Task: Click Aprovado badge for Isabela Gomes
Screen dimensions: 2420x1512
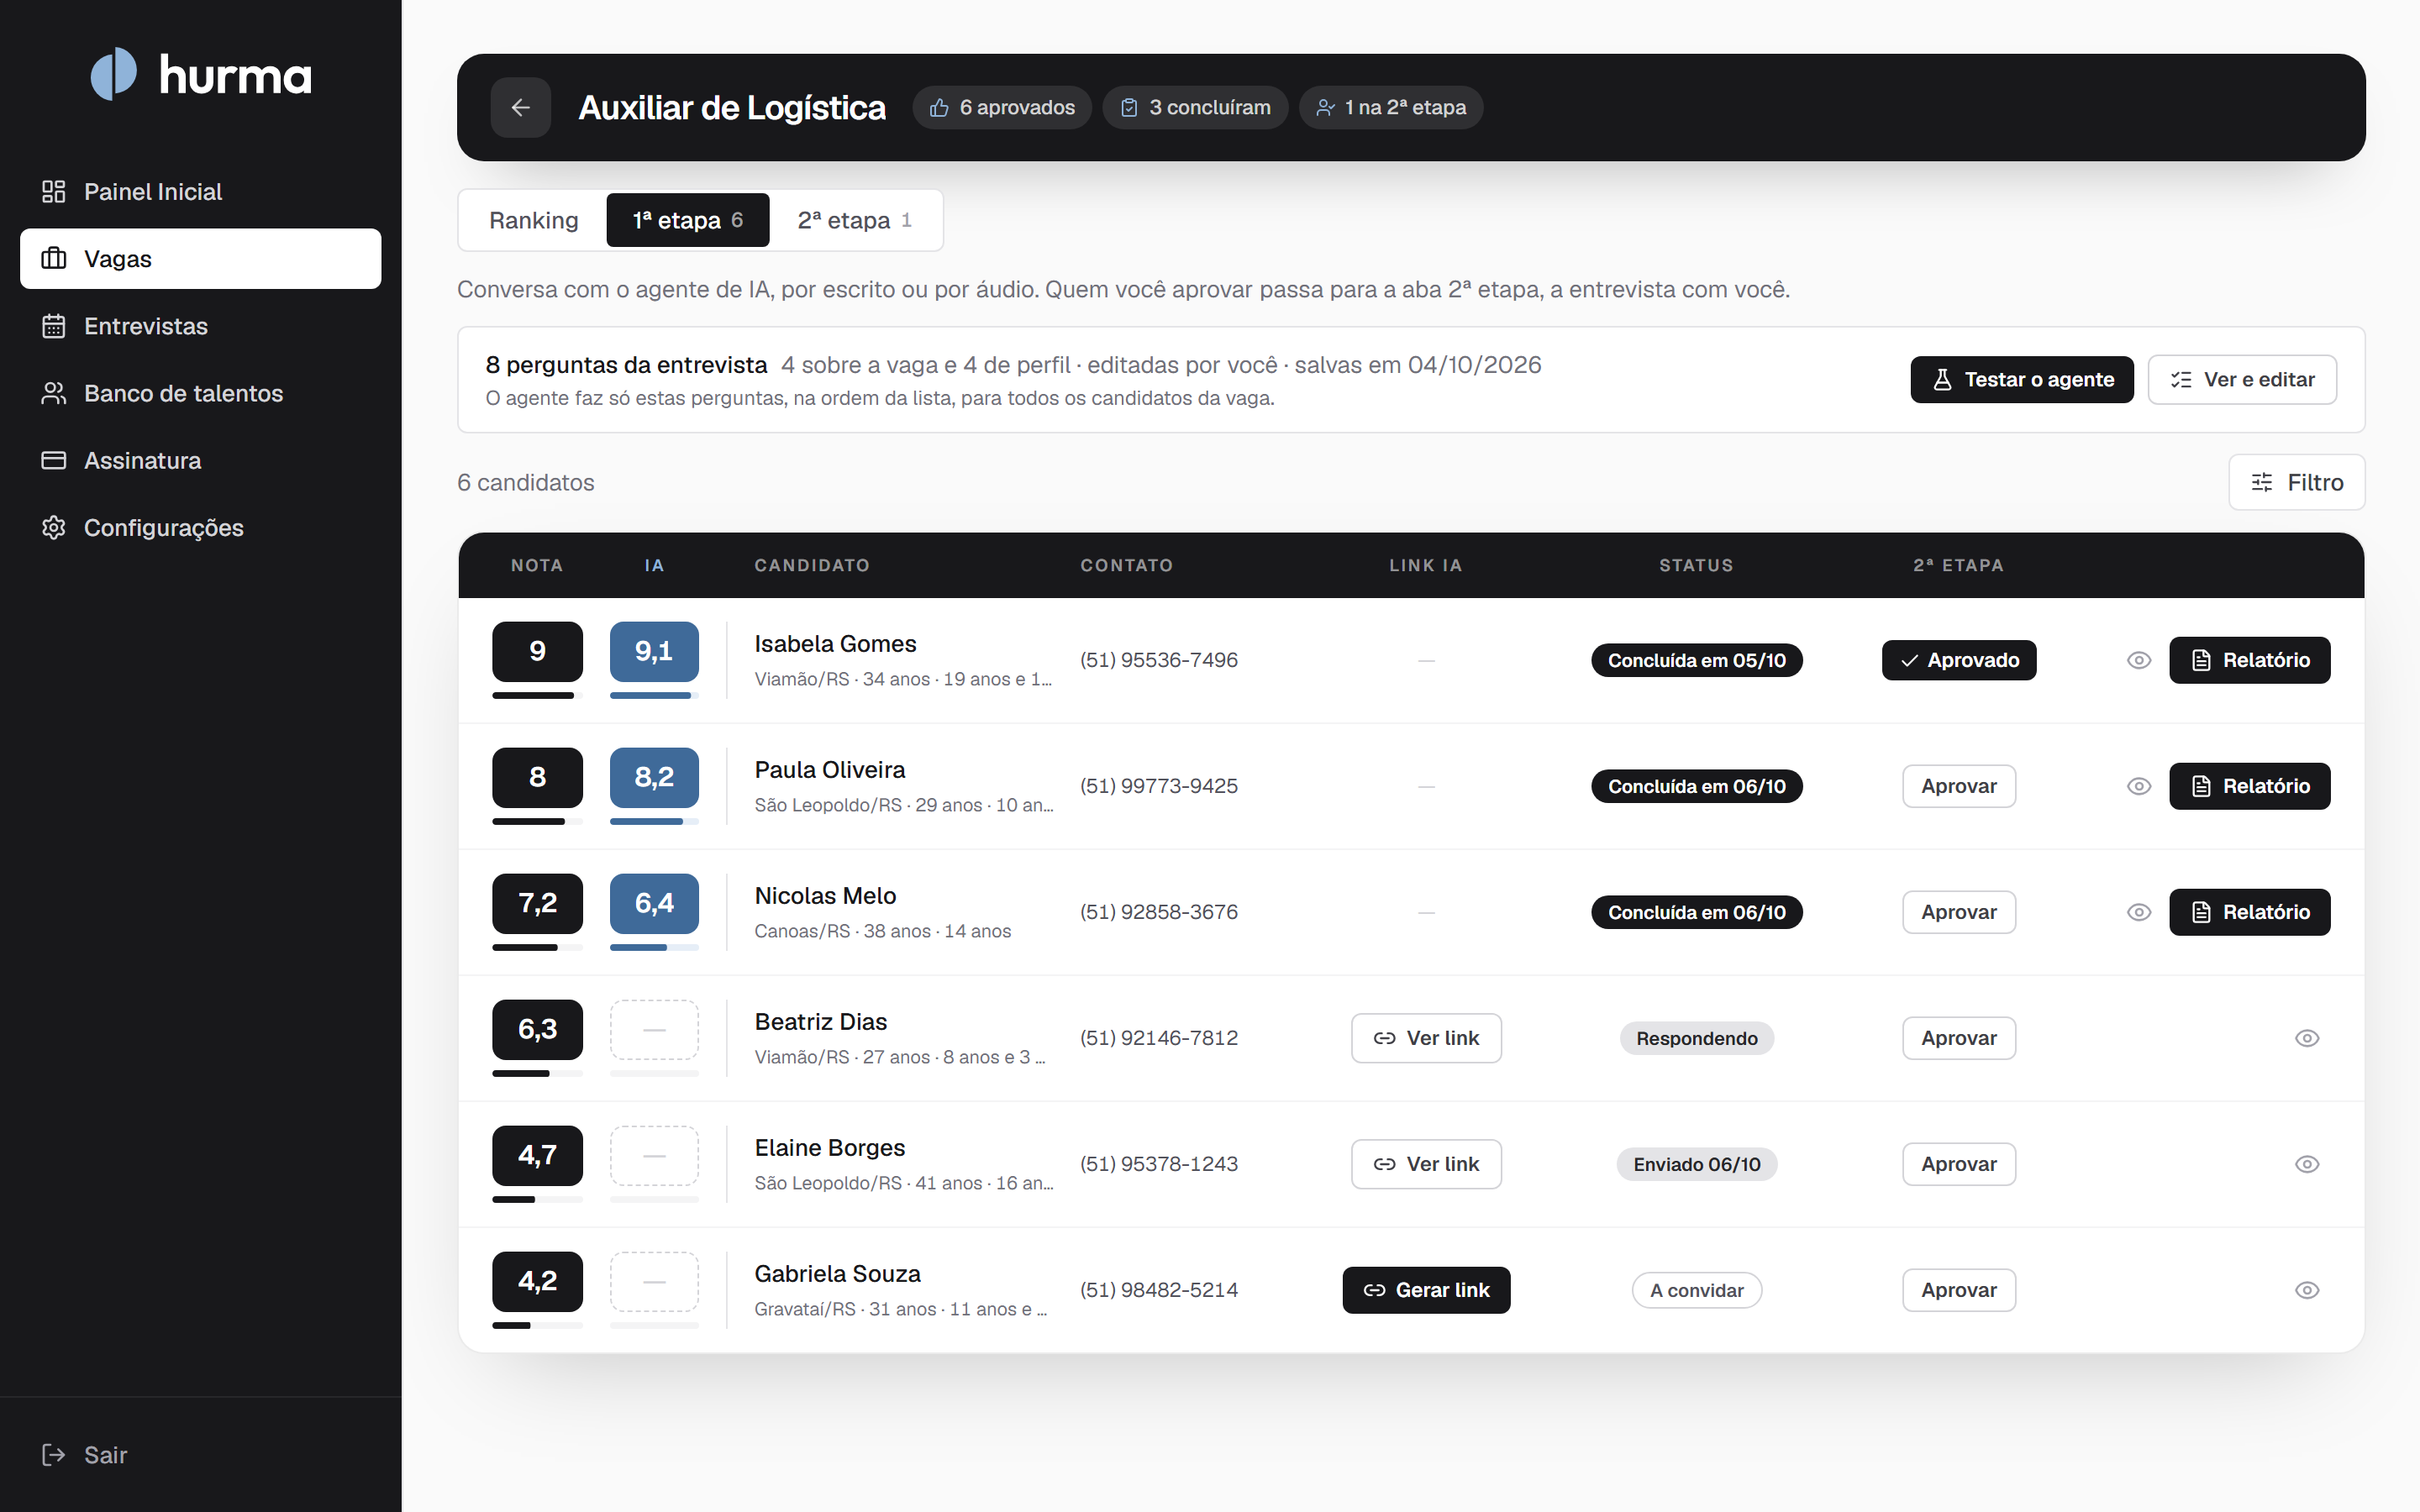Action: click(x=1959, y=660)
